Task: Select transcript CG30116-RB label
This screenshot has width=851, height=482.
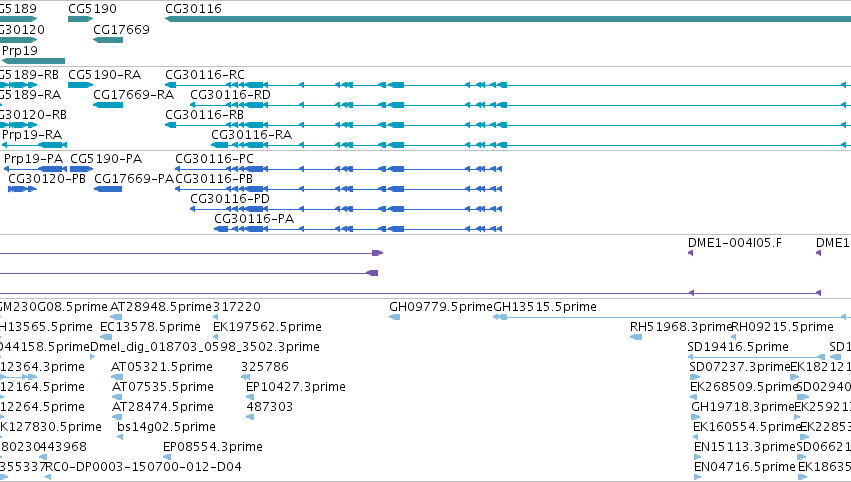Action: coord(204,115)
